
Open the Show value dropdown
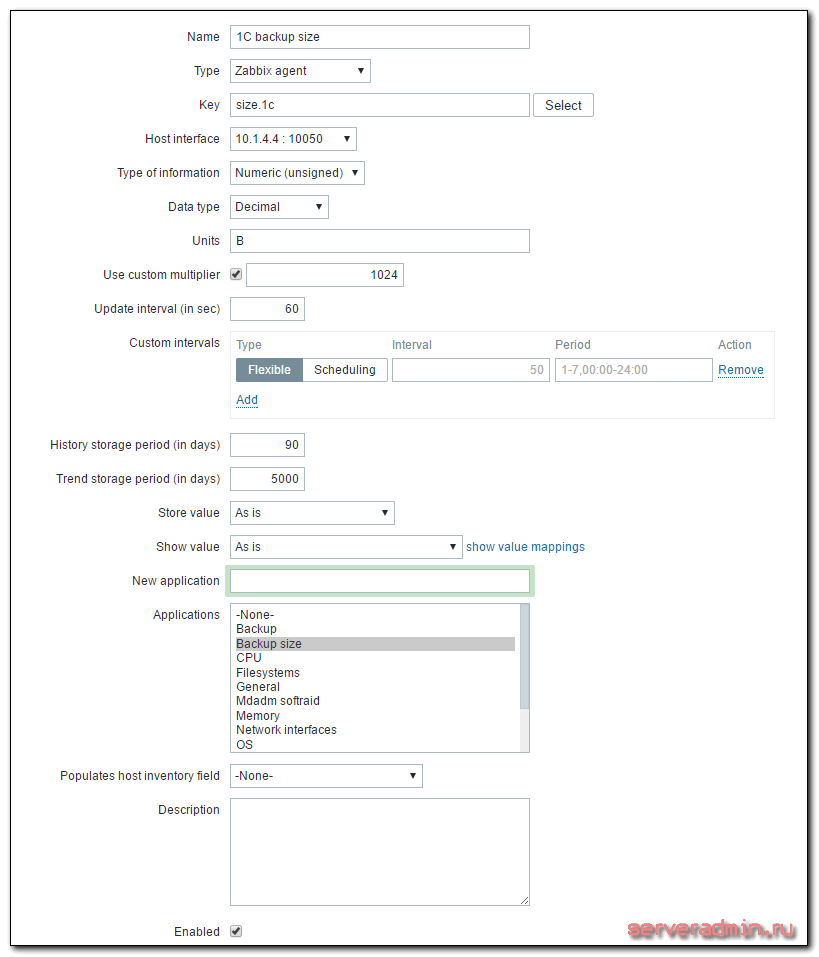(x=346, y=547)
